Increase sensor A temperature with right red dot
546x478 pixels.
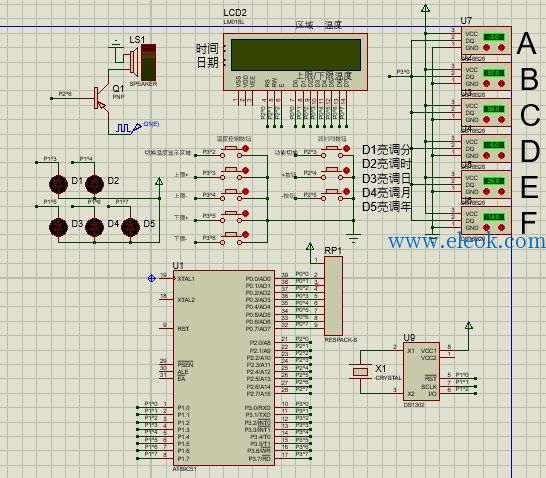tap(501, 48)
